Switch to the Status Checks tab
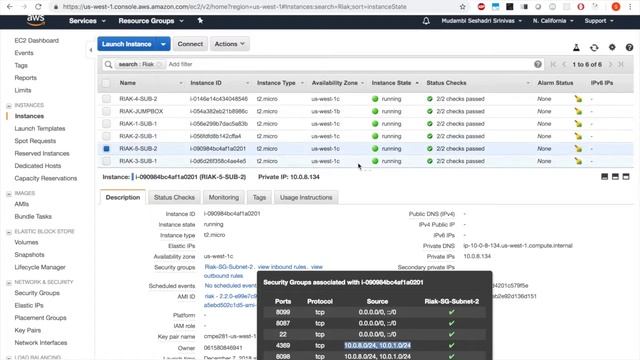The height and width of the screenshot is (360, 640). tap(174, 197)
